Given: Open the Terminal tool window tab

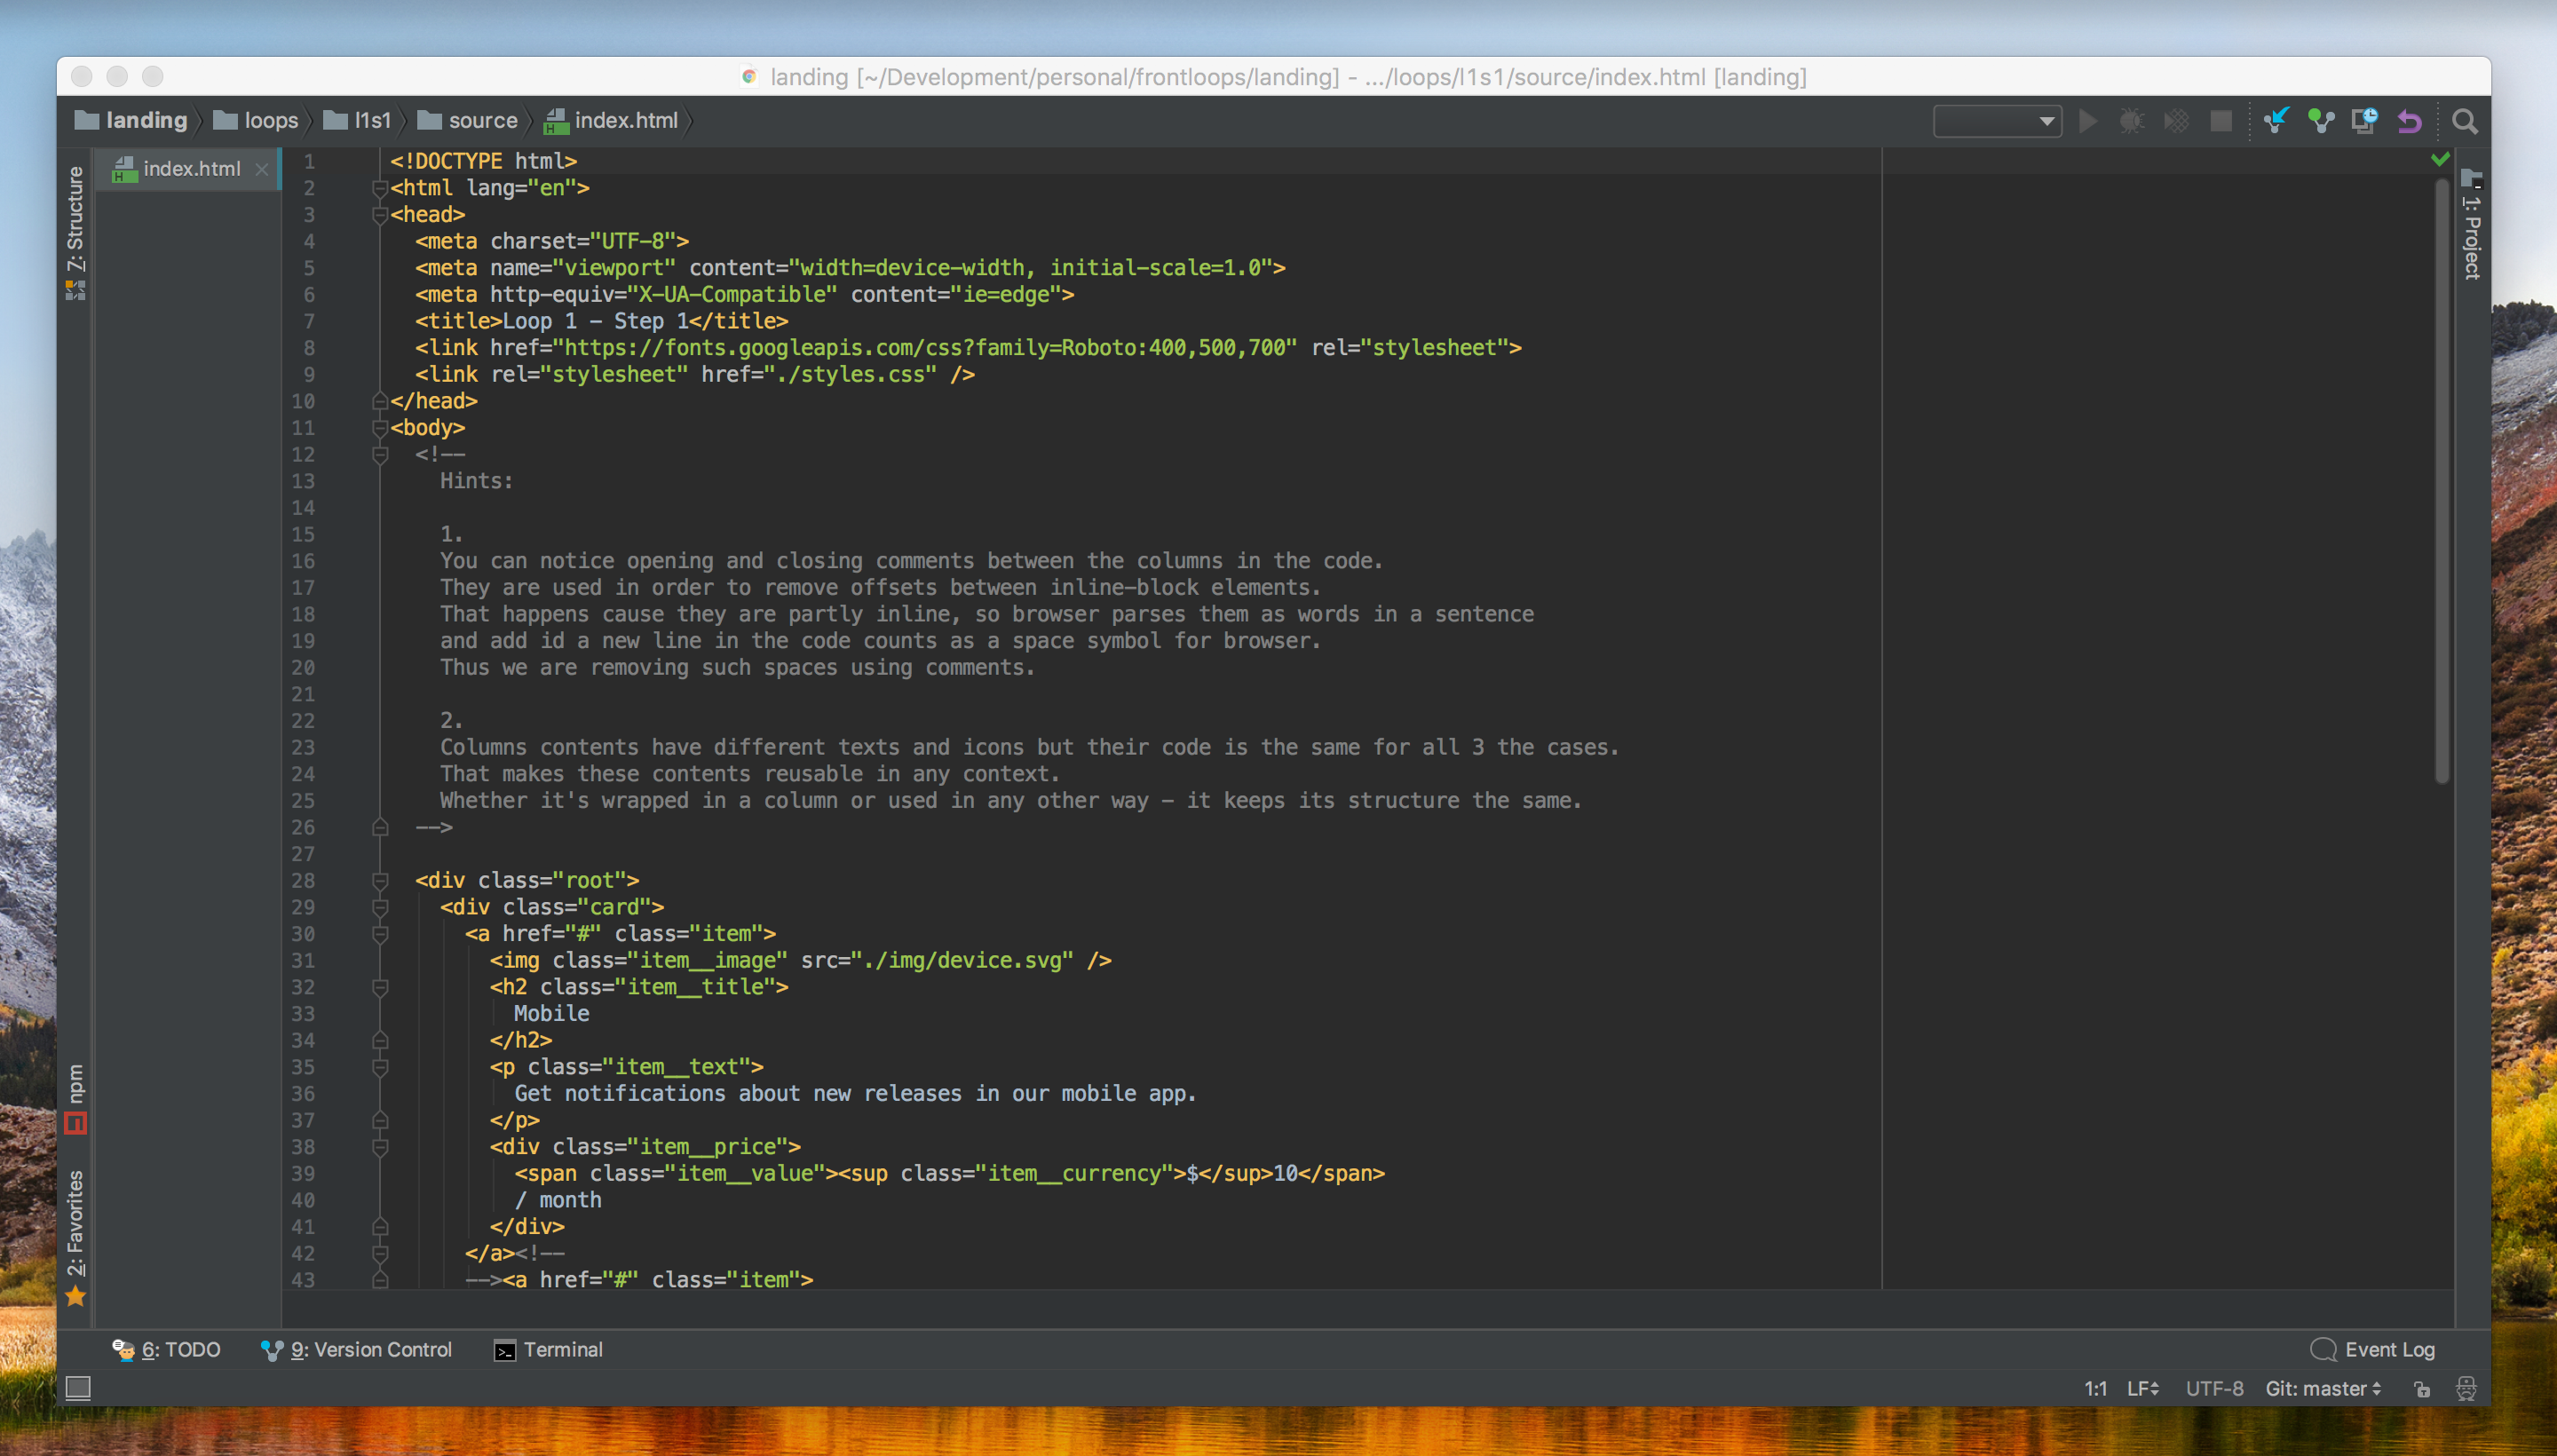Looking at the screenshot, I should [548, 1349].
